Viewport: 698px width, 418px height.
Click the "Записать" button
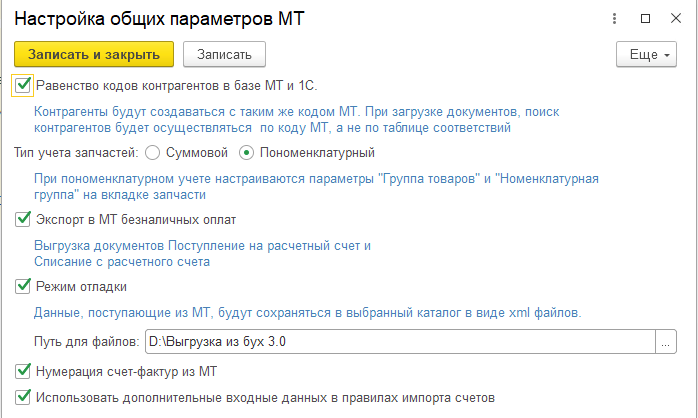(x=224, y=54)
